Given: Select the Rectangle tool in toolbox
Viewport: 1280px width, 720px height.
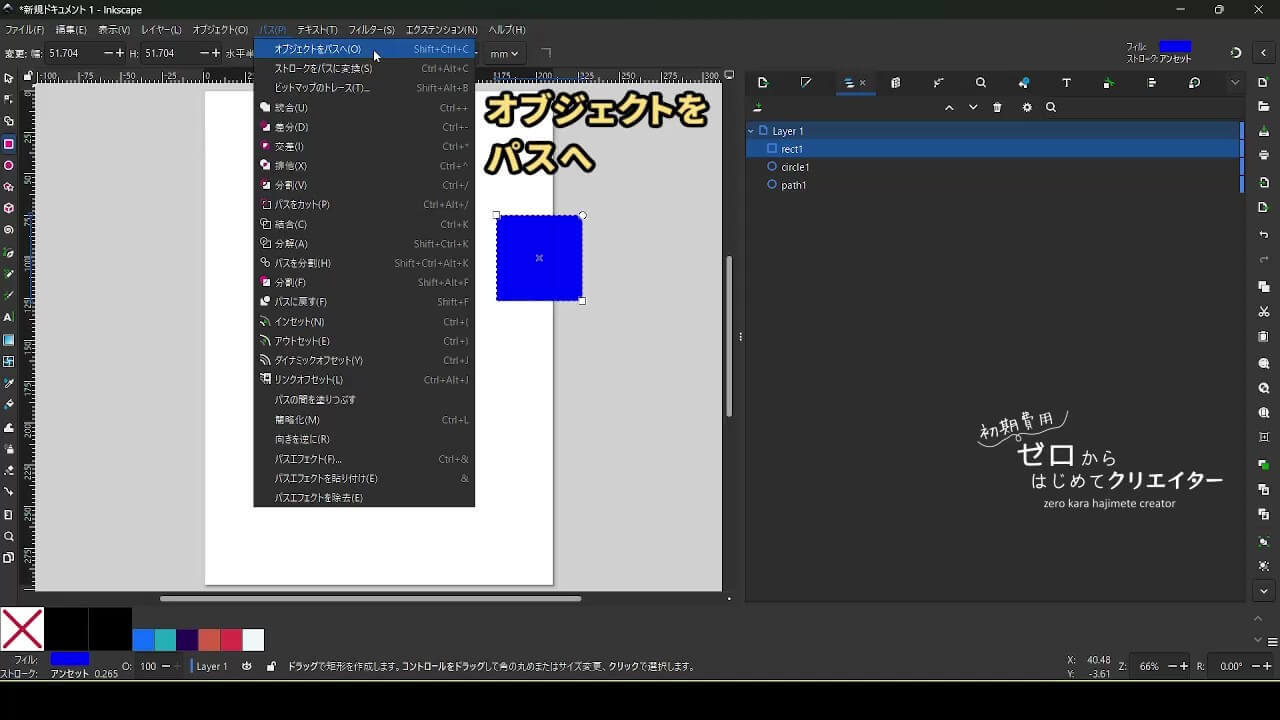Looking at the screenshot, I should (x=9, y=144).
